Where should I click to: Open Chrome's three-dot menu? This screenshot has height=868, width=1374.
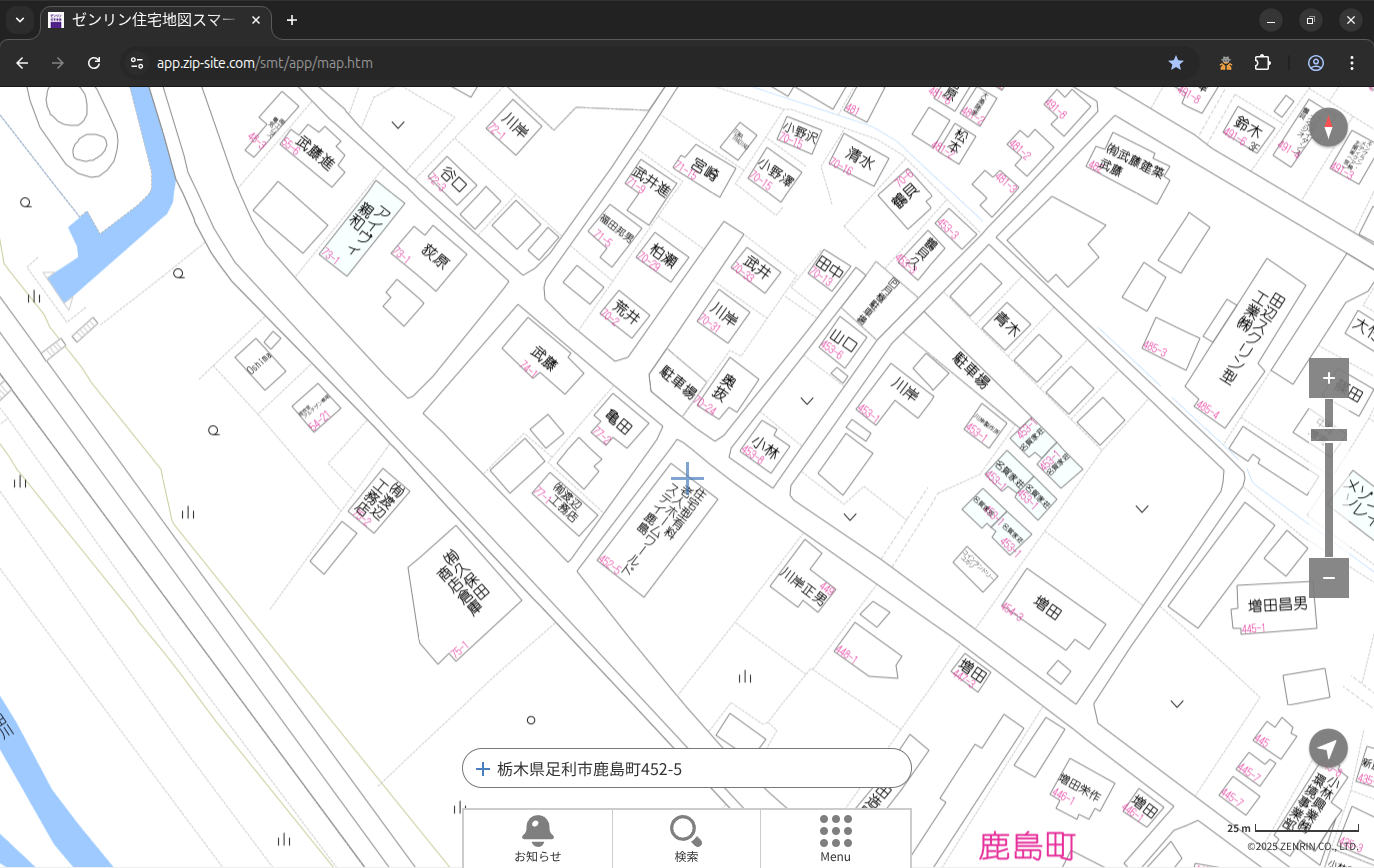[x=1352, y=63]
